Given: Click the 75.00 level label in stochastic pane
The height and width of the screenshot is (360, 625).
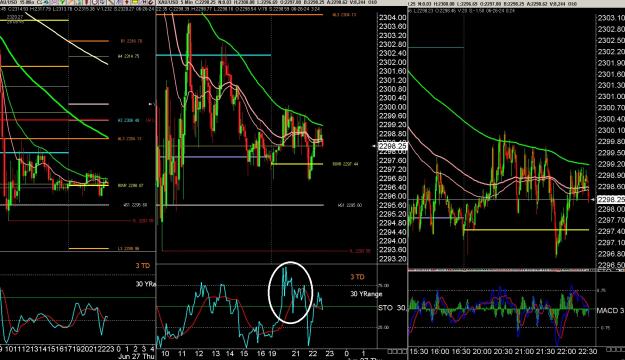Looking at the screenshot, I should (383, 285).
